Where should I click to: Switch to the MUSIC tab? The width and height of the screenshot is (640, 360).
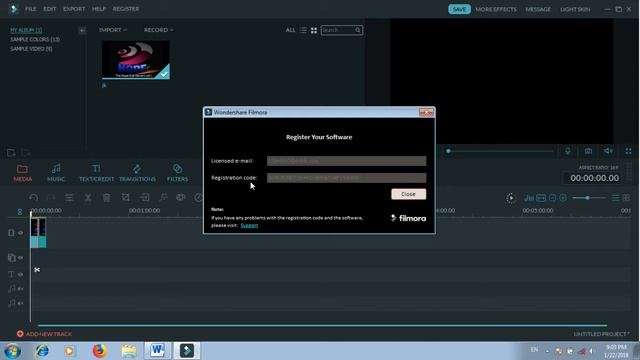coord(56,173)
